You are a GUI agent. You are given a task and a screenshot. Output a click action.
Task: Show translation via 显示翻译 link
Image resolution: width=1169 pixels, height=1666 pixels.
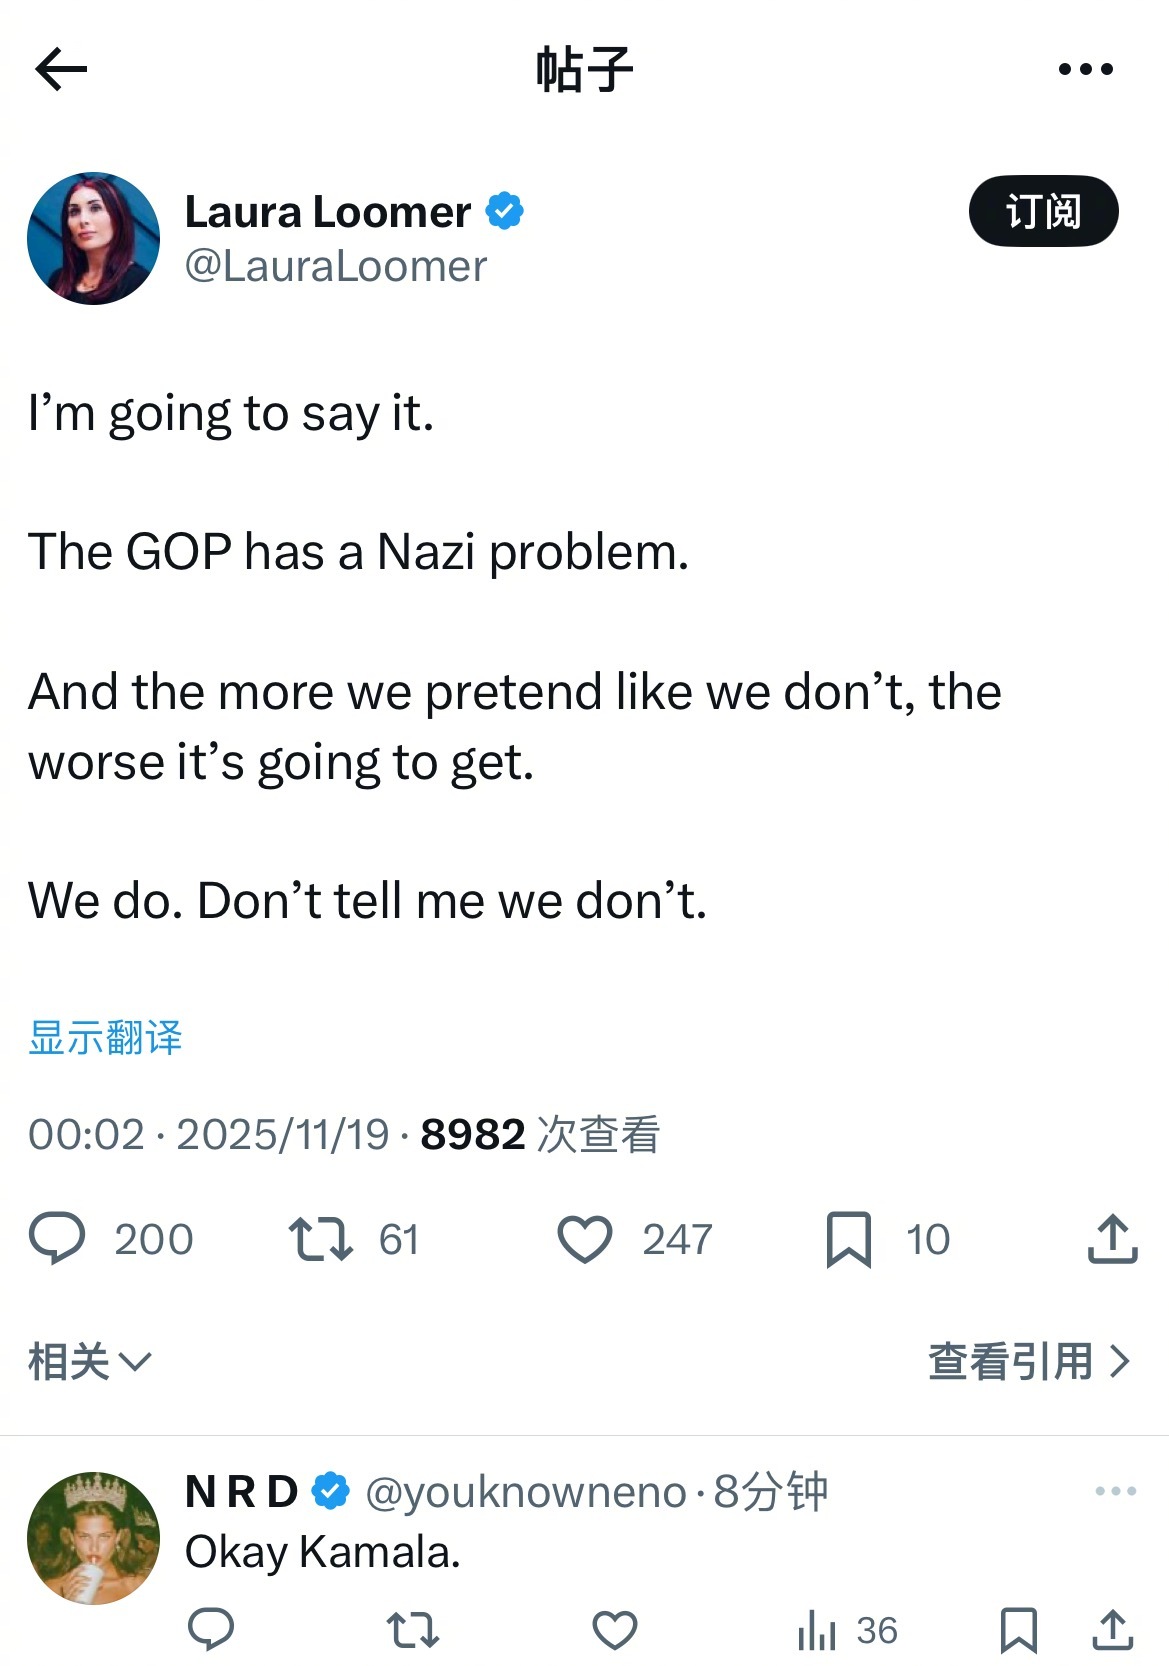coord(105,1038)
